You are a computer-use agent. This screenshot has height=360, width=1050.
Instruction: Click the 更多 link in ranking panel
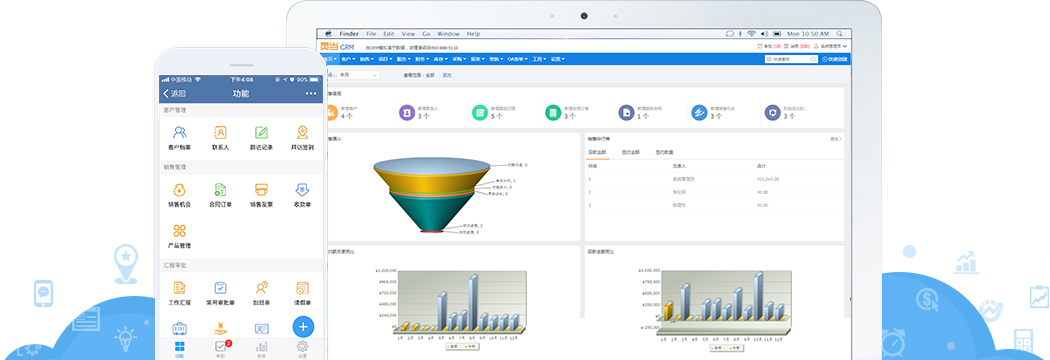[x=836, y=139]
